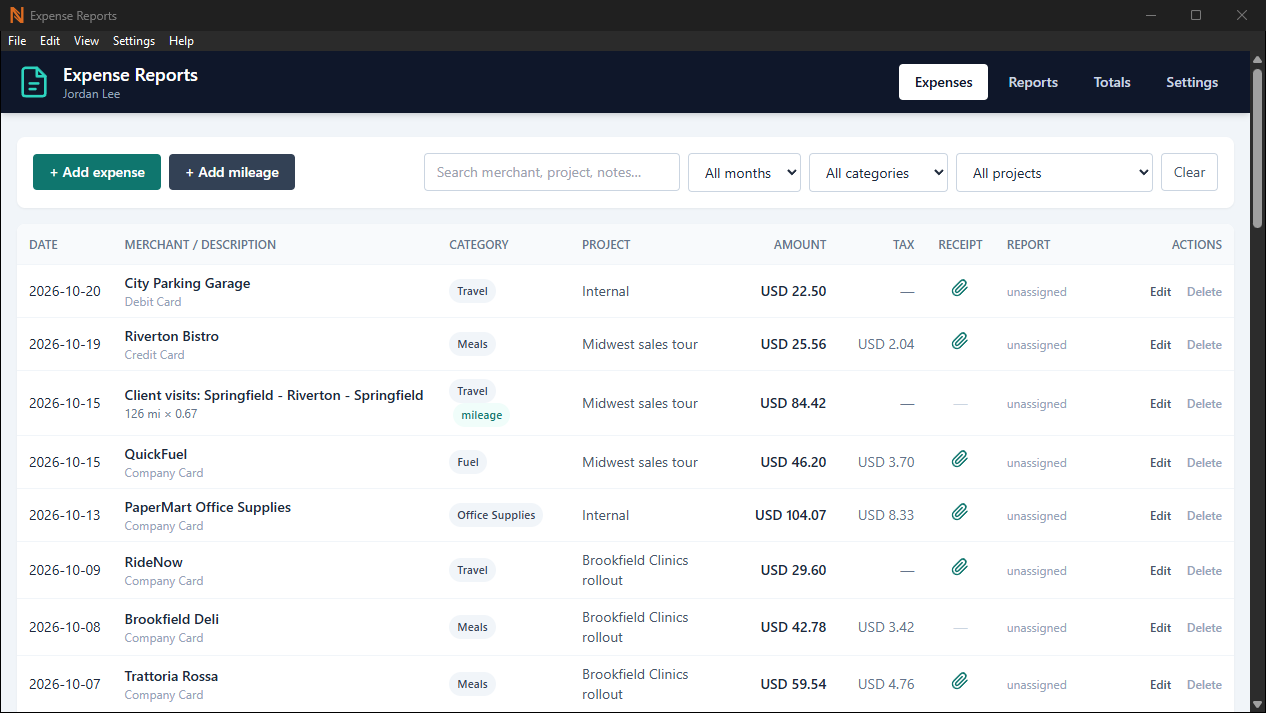Open the Trattoria Rossa receipt attachment

click(960, 681)
